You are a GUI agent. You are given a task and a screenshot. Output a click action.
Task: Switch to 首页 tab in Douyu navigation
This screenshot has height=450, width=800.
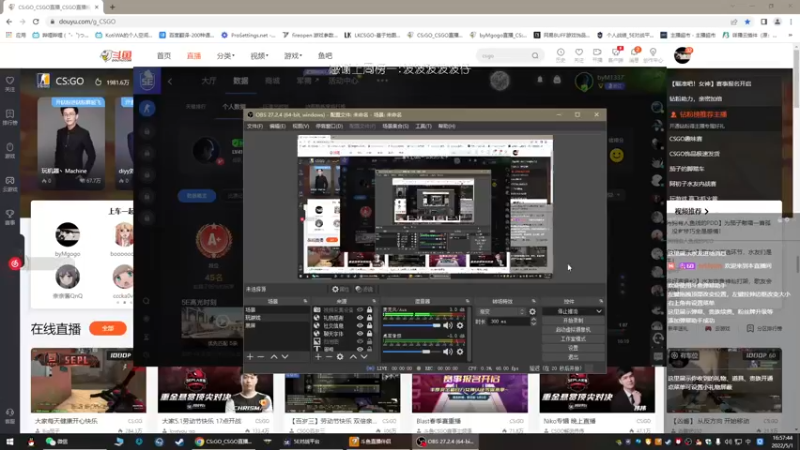[x=164, y=56]
